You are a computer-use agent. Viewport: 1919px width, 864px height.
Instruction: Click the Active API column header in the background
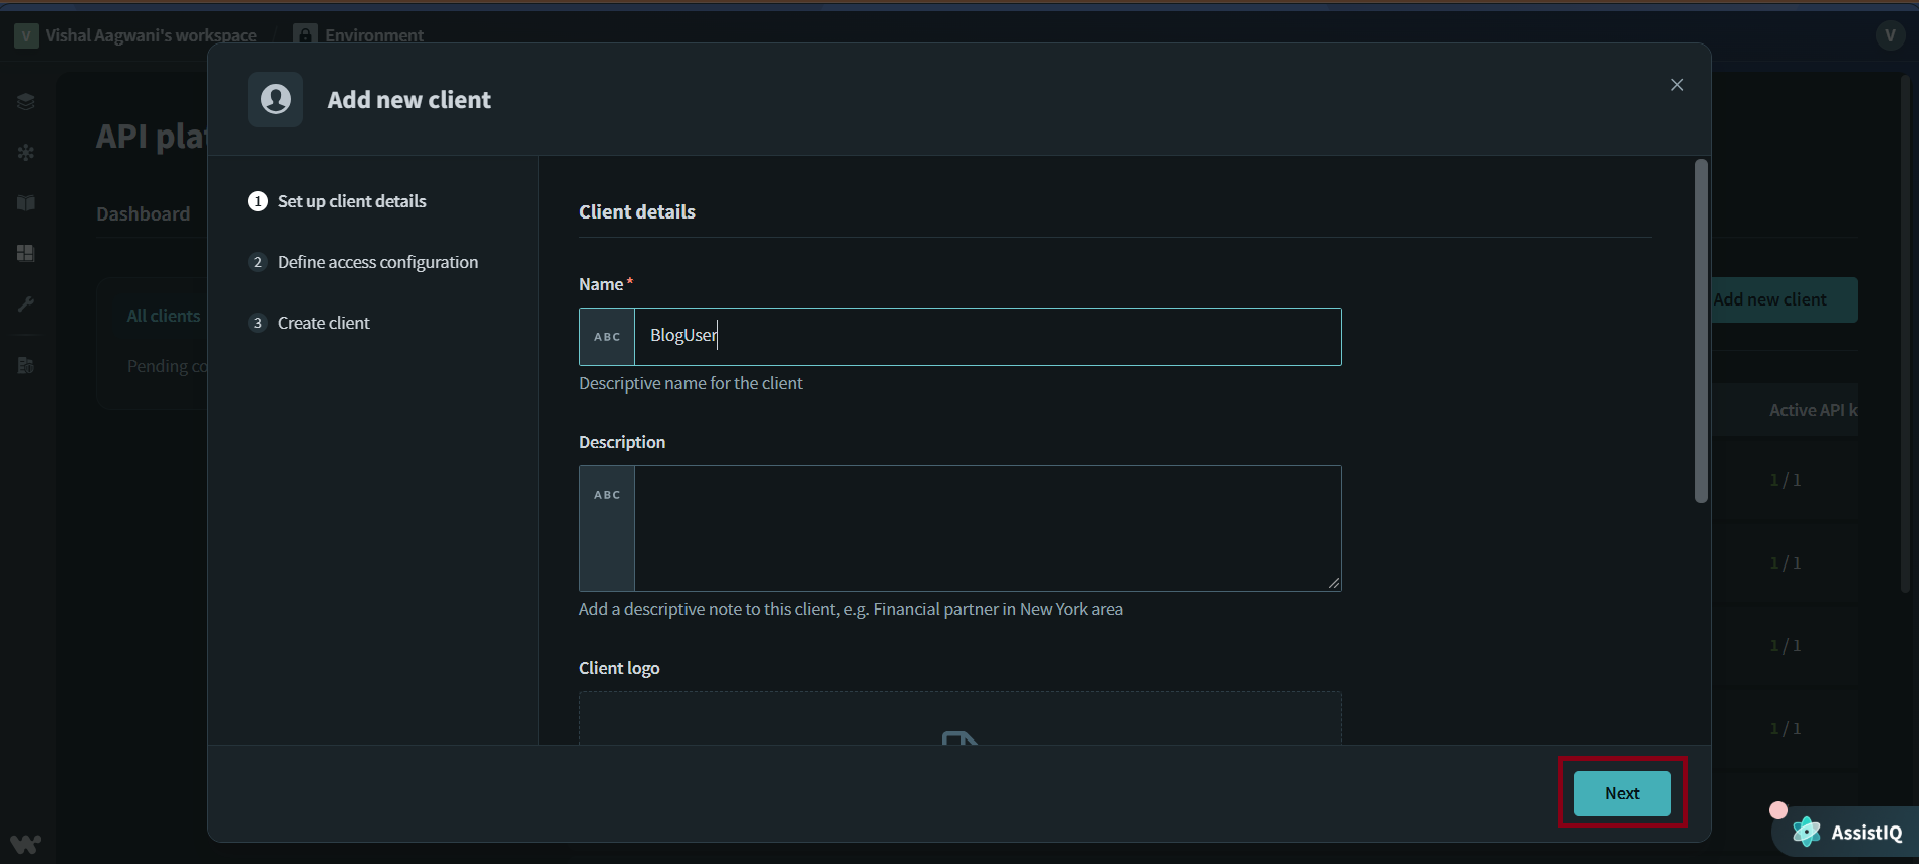click(x=1813, y=410)
